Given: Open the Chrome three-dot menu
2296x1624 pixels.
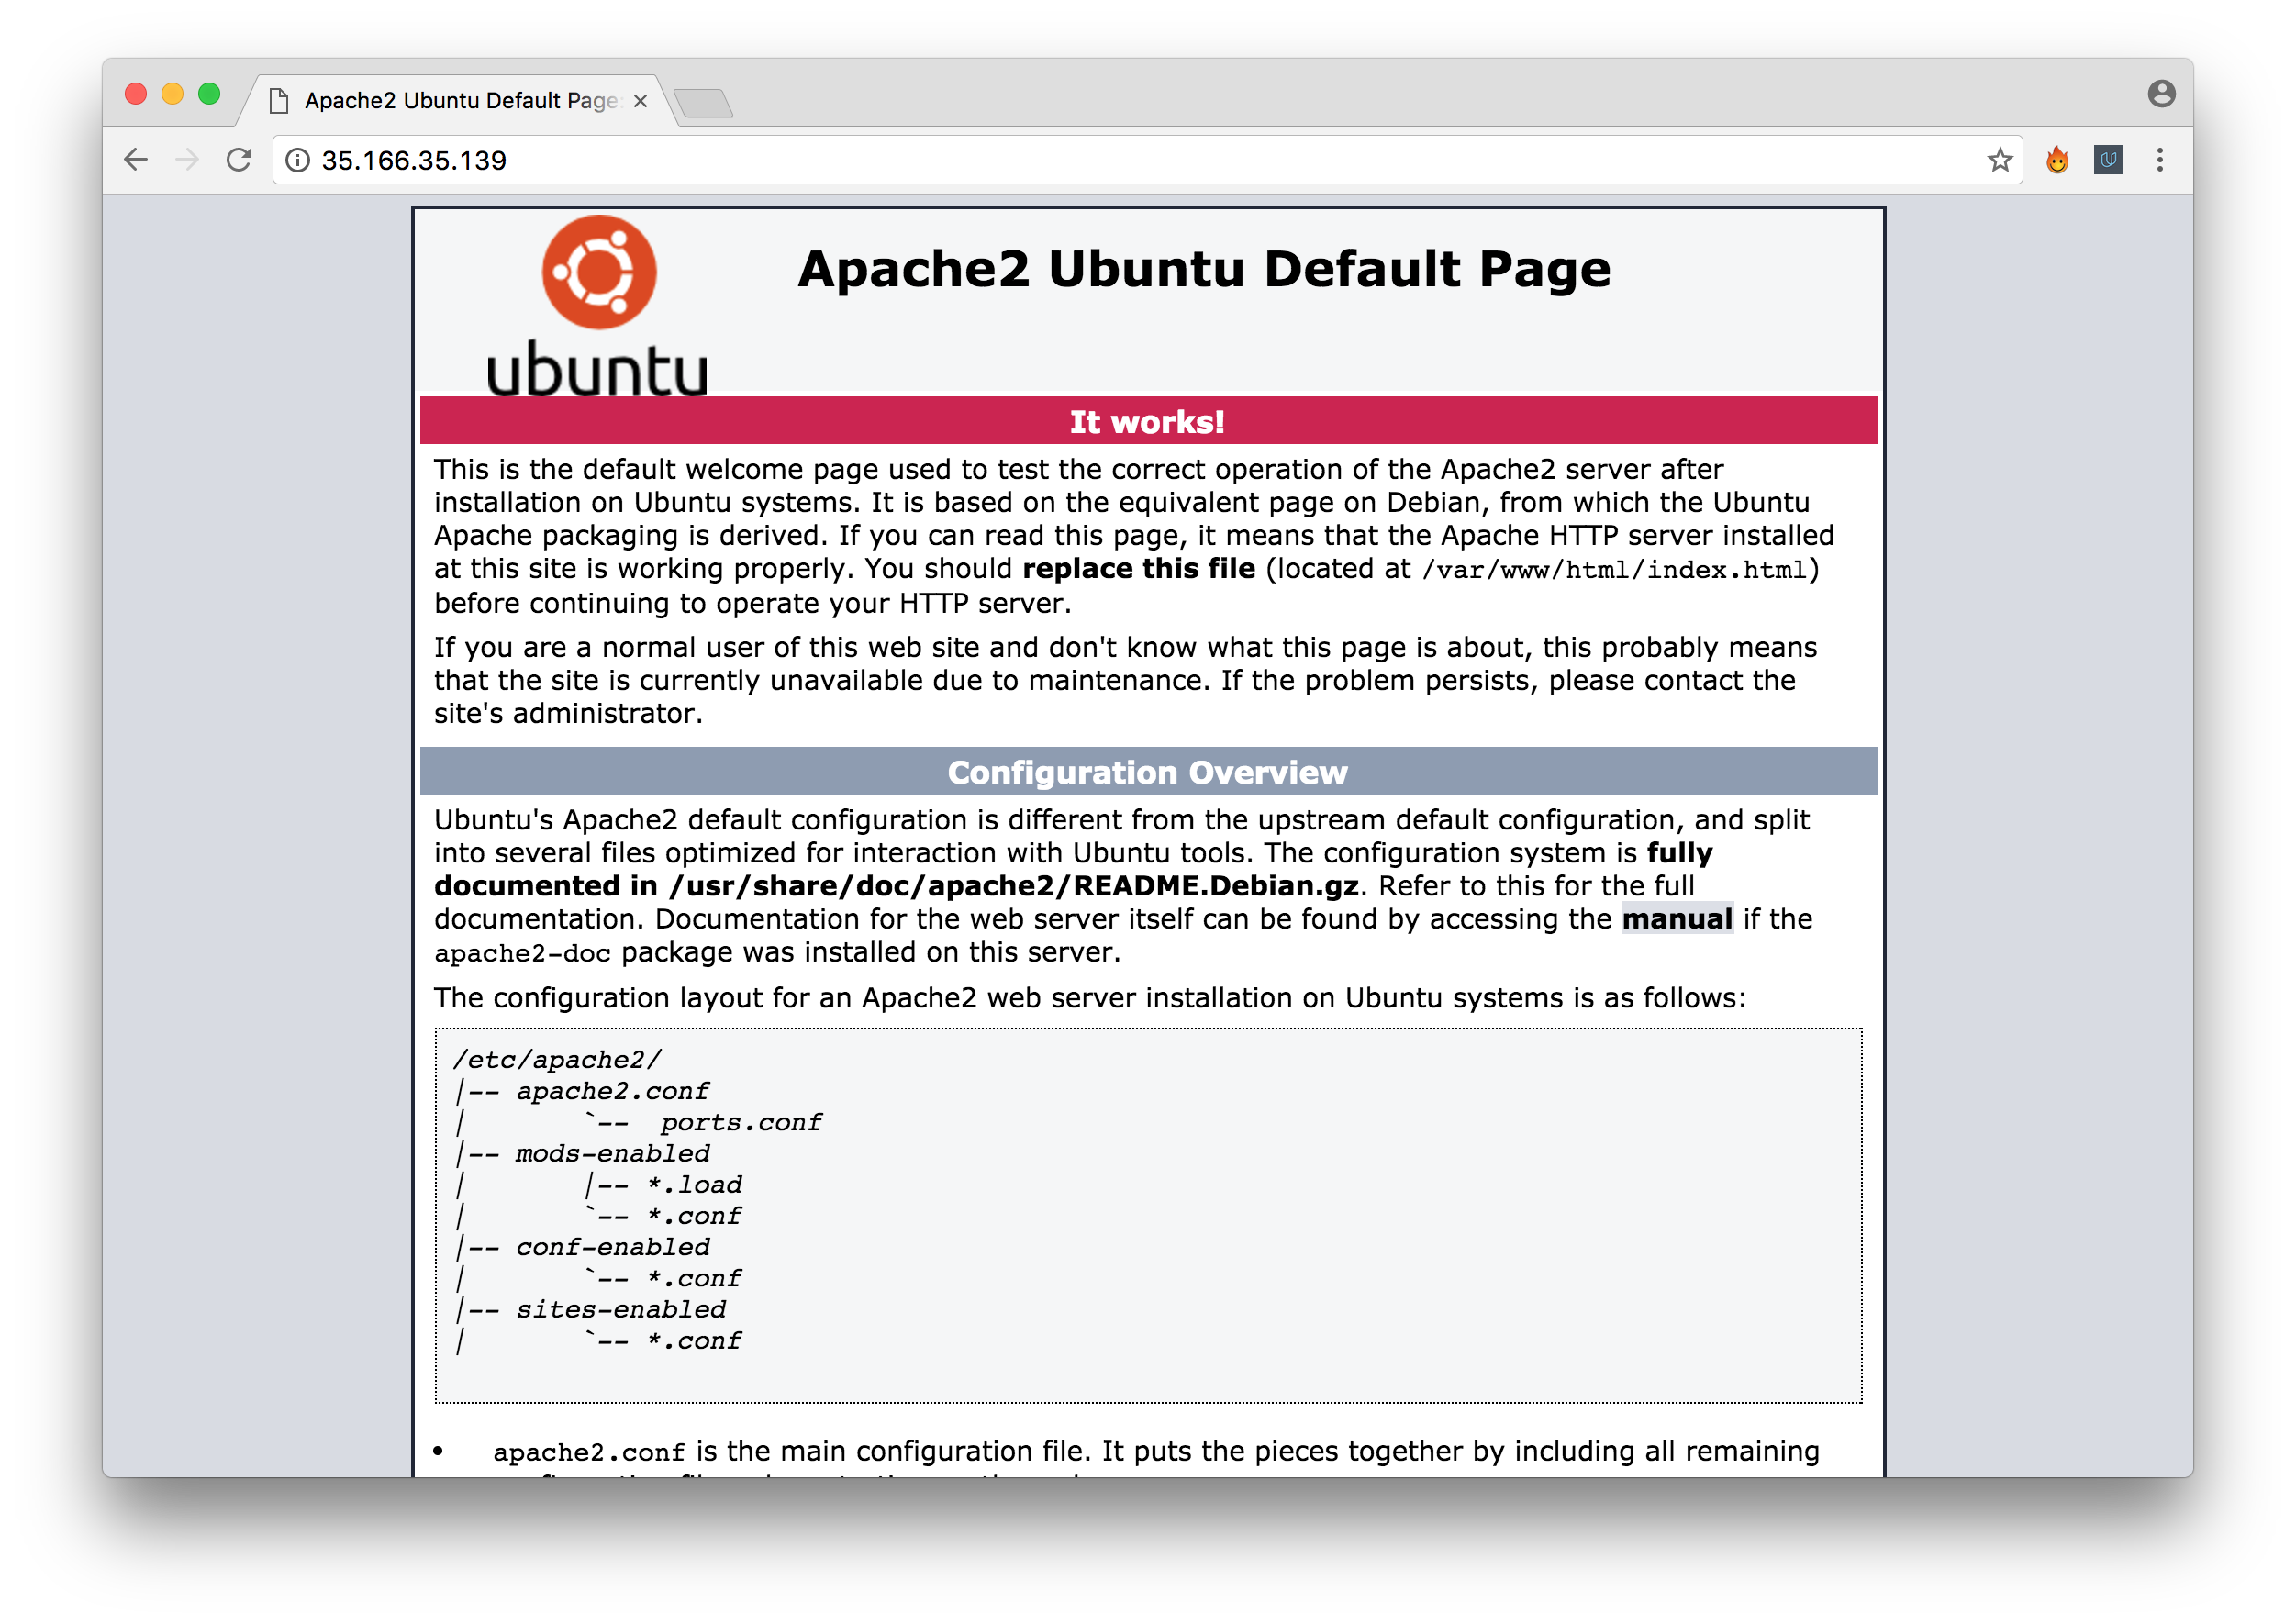Looking at the screenshot, I should point(2159,160).
